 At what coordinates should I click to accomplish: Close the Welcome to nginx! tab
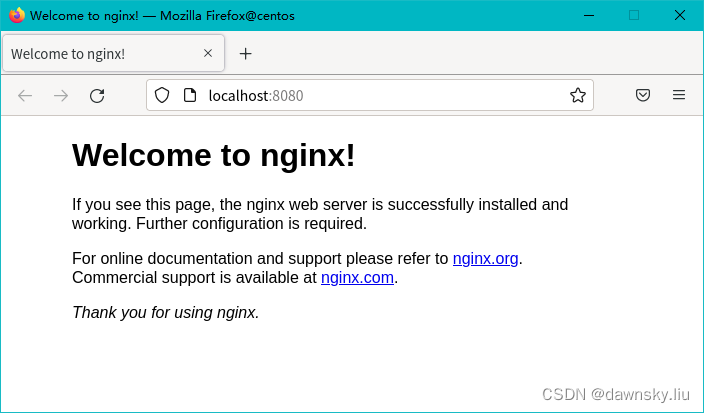tap(208, 53)
